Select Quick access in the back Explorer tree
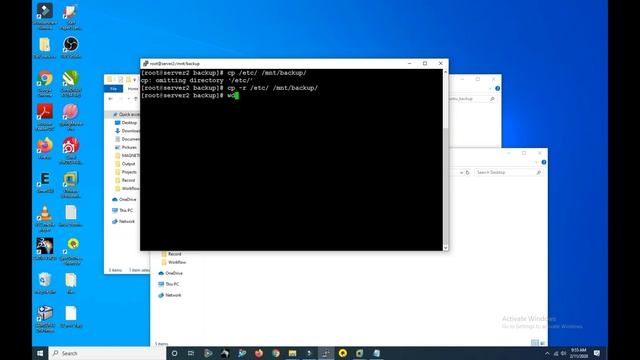Image resolution: width=640 pixels, height=360 pixels. pos(126,114)
